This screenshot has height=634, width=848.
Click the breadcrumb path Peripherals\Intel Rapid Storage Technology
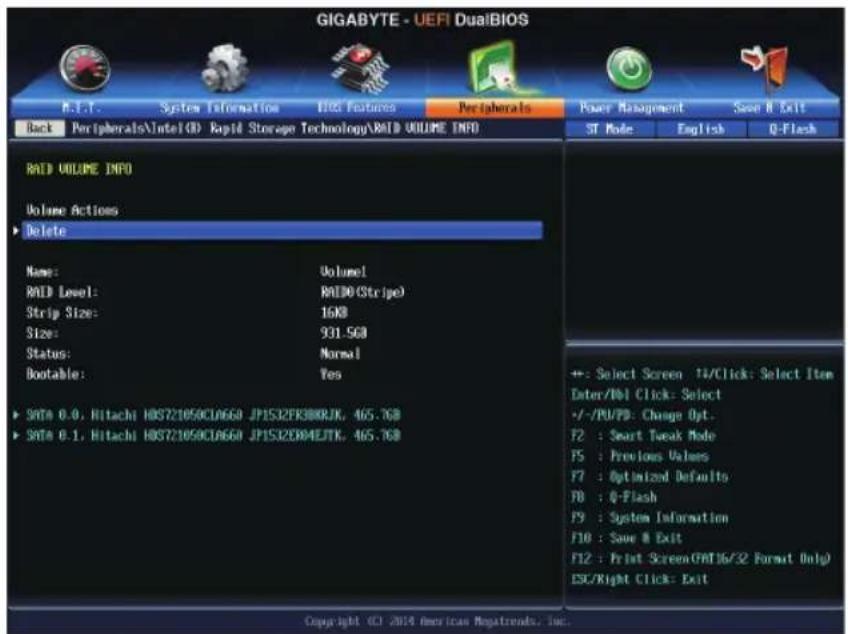pos(275,128)
